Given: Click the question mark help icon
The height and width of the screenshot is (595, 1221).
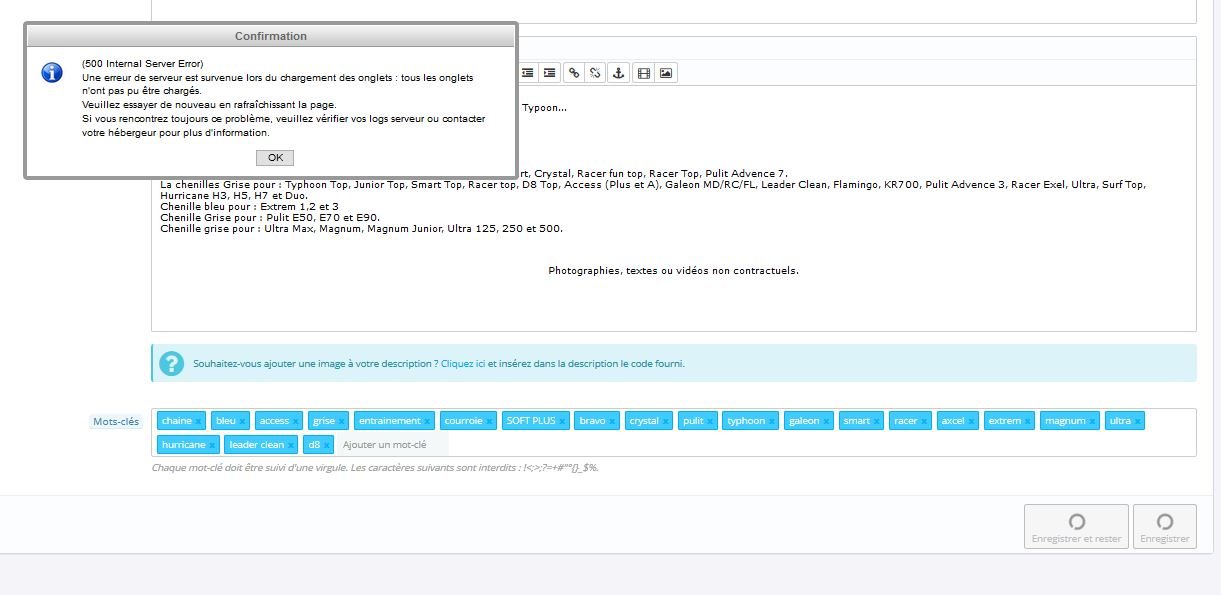Looking at the screenshot, I should click(172, 363).
